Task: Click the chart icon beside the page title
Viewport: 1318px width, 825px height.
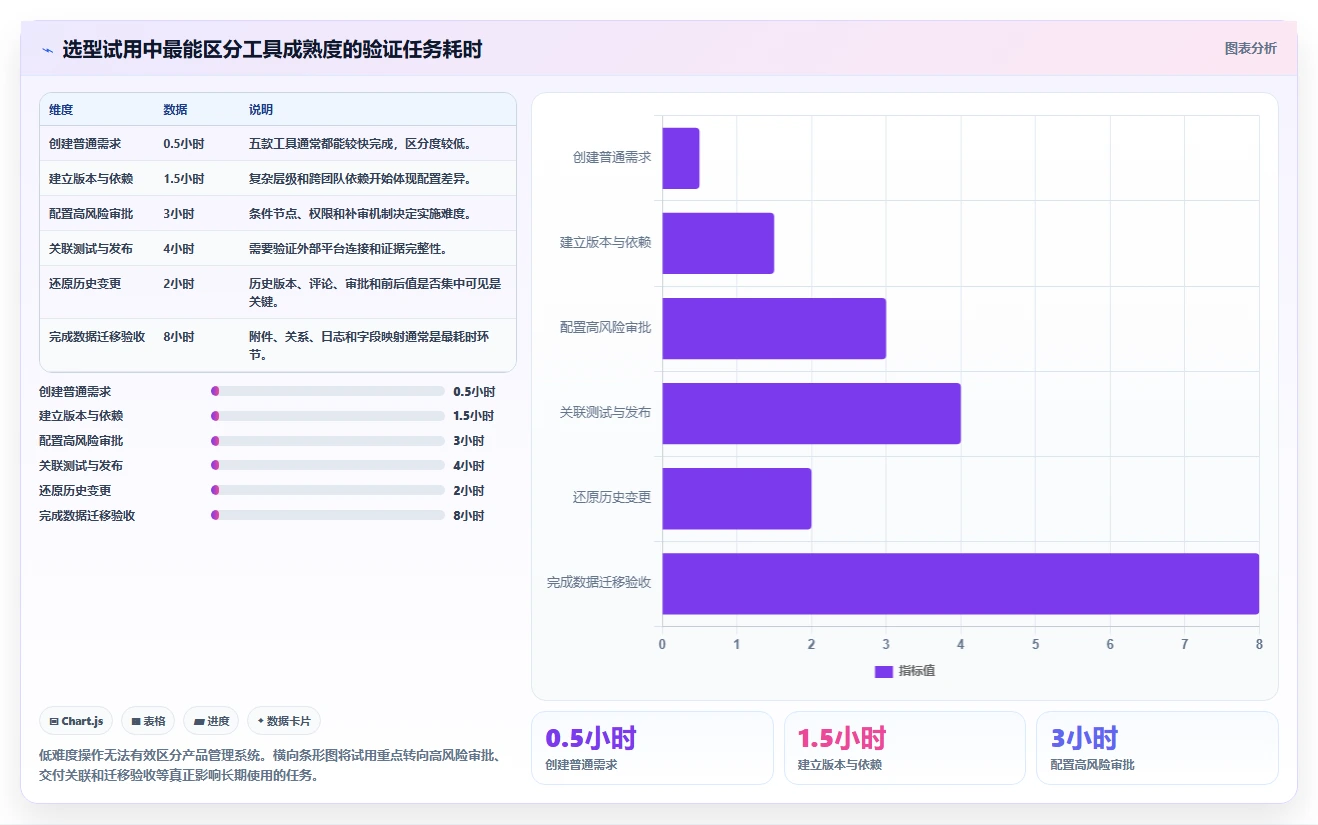Action: pos(47,50)
